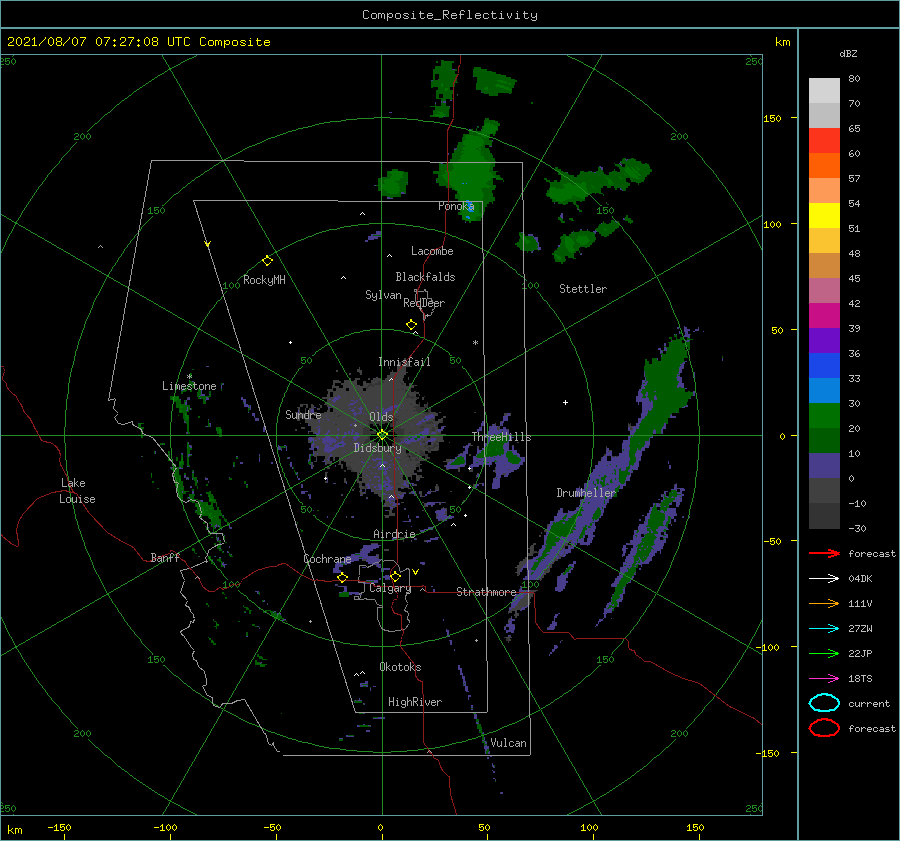
Task: Click the dBZ legend heading
Action: click(848, 54)
